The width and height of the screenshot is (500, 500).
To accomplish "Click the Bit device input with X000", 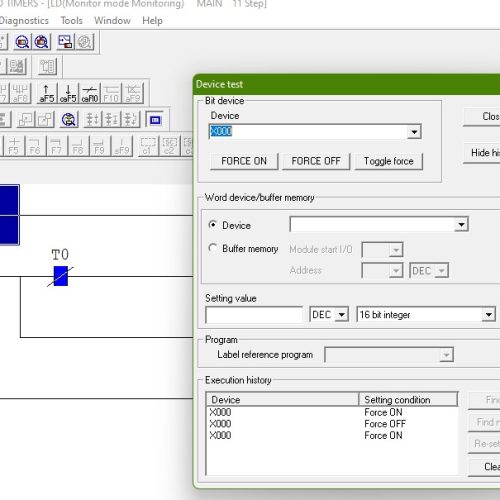I will (x=308, y=132).
